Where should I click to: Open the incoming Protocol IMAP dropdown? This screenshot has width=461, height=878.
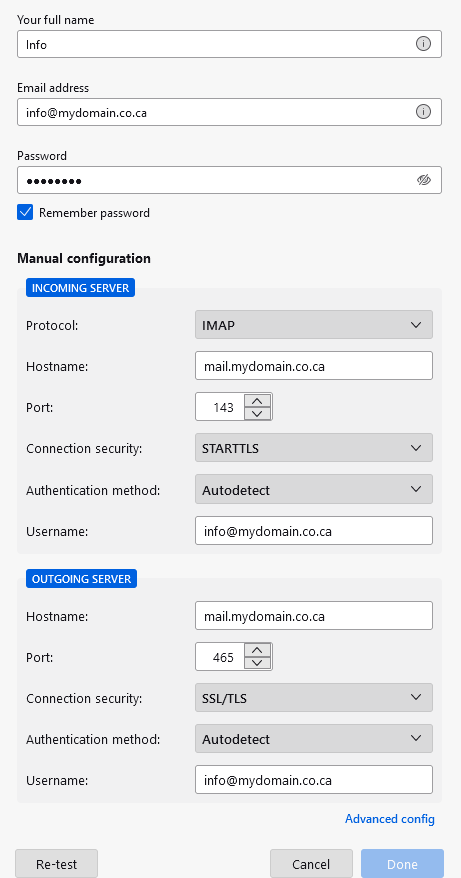coord(314,325)
